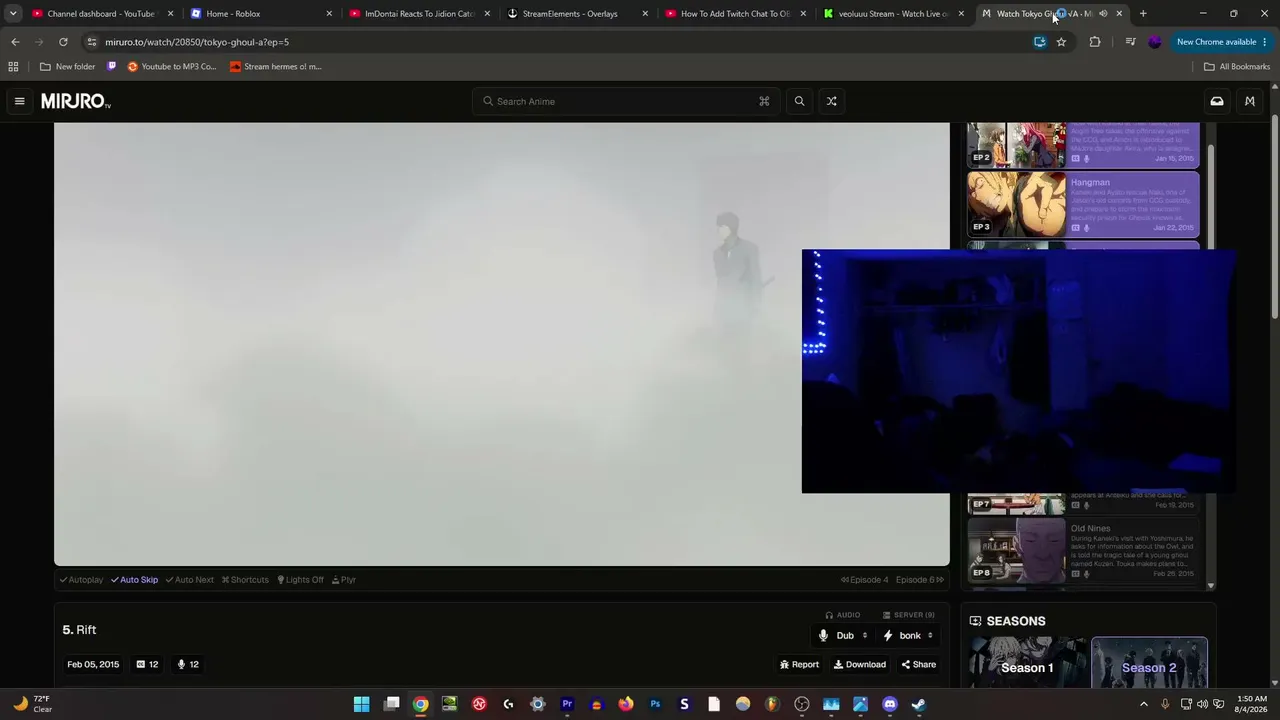Select Season 1 thumbnail
The image size is (1280, 720).
(x=1027, y=663)
